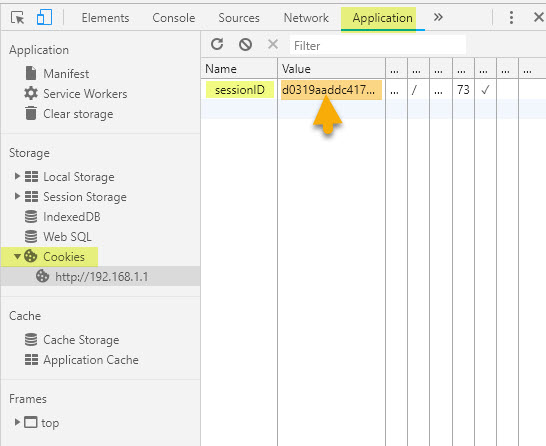
Task: Open Service Workers
Action: (85, 94)
